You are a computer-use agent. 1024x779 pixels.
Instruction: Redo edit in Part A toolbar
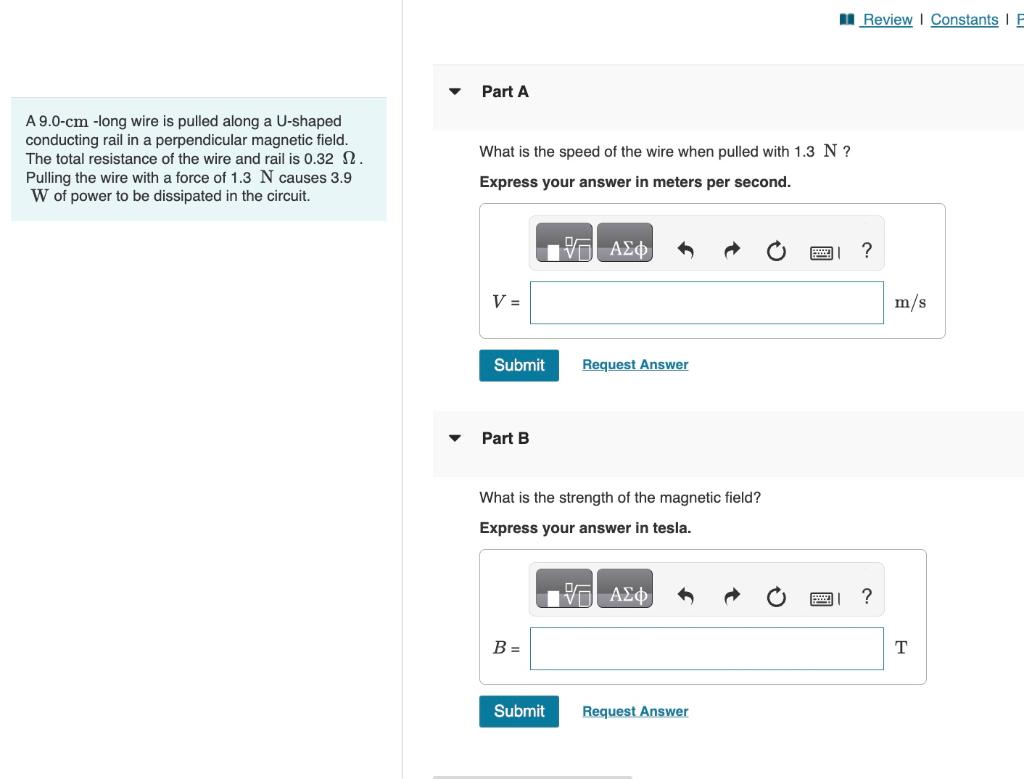pos(731,250)
